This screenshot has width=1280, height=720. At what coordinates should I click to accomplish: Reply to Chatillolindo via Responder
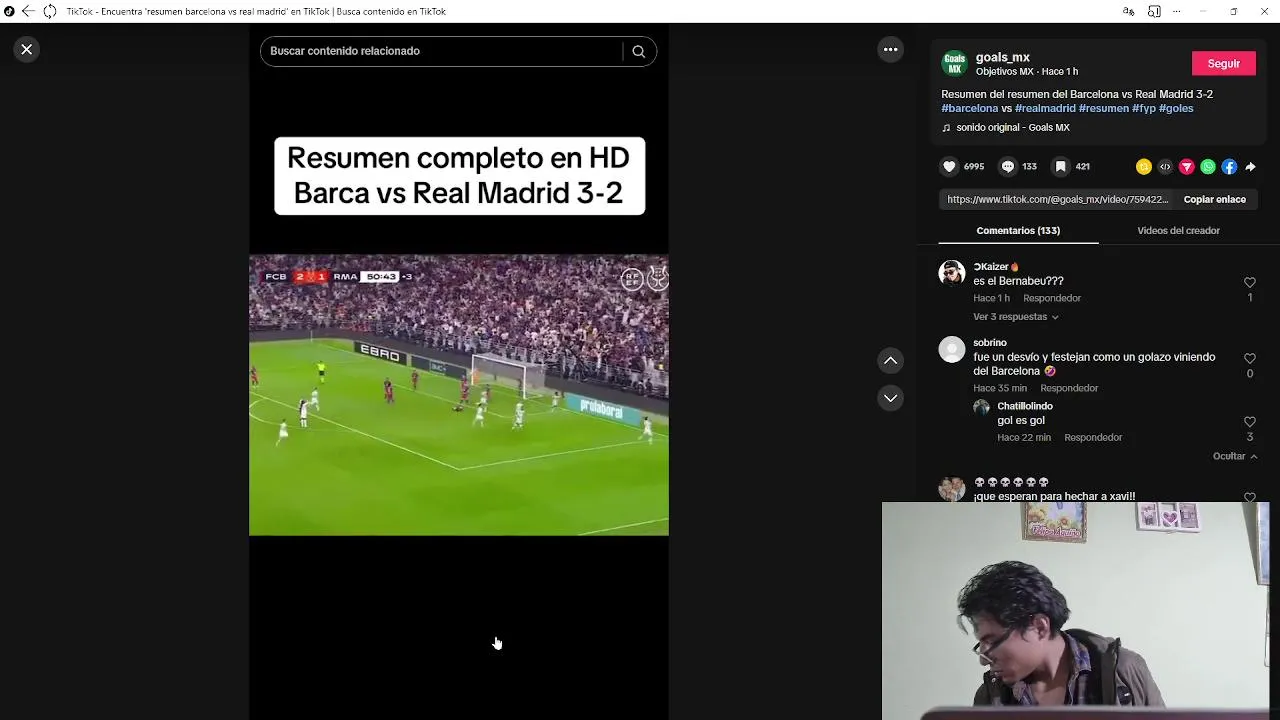(1093, 437)
